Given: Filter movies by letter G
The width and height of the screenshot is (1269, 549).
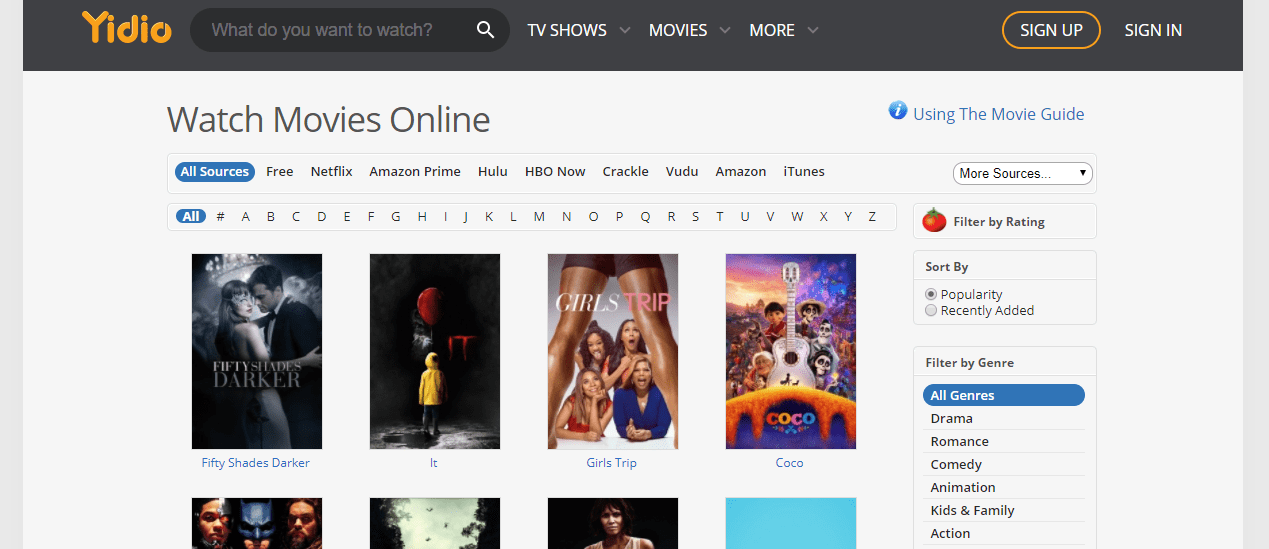Looking at the screenshot, I should point(396,217).
